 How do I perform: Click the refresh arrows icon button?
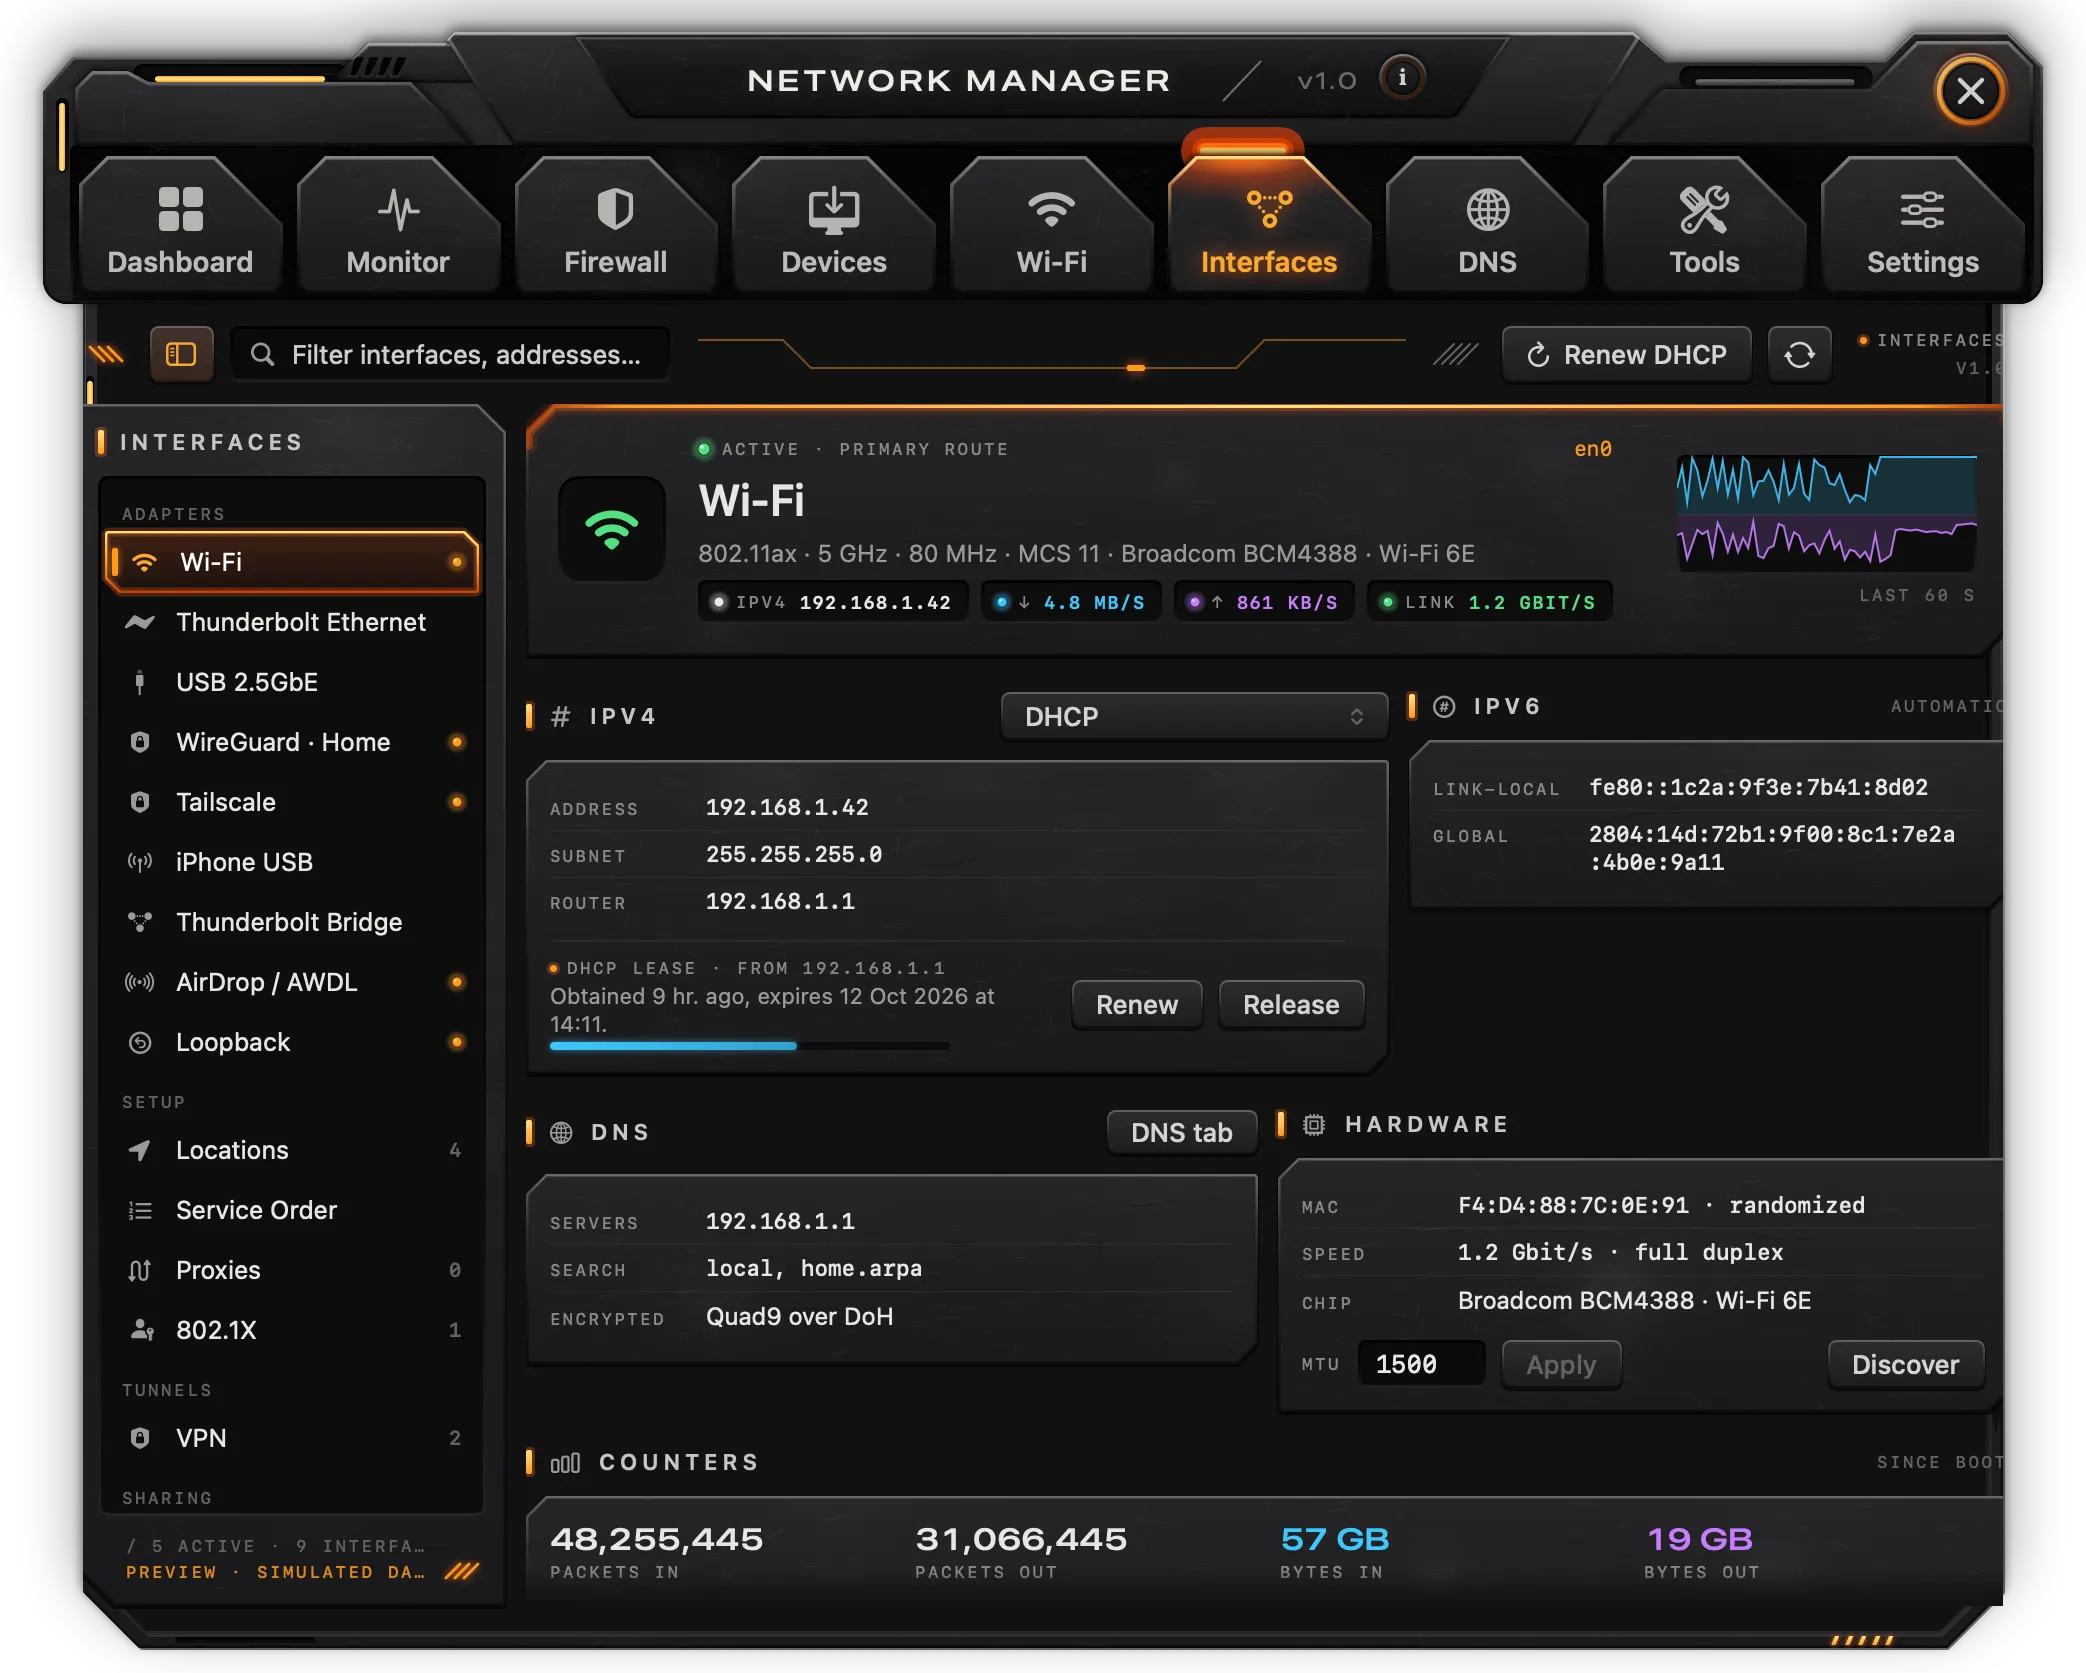click(x=1799, y=354)
